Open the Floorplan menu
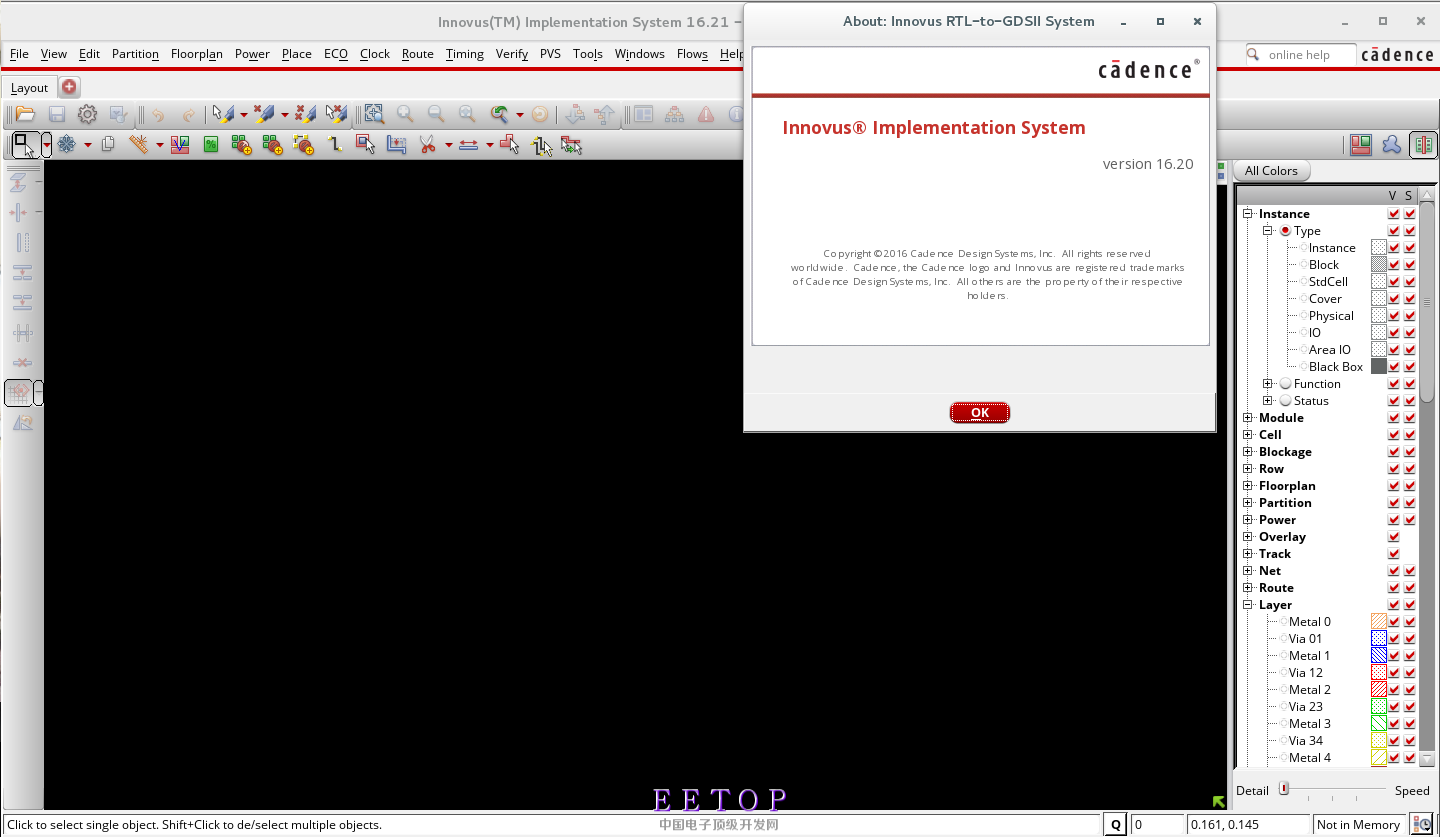Viewport: 1440px width, 837px height. point(197,54)
